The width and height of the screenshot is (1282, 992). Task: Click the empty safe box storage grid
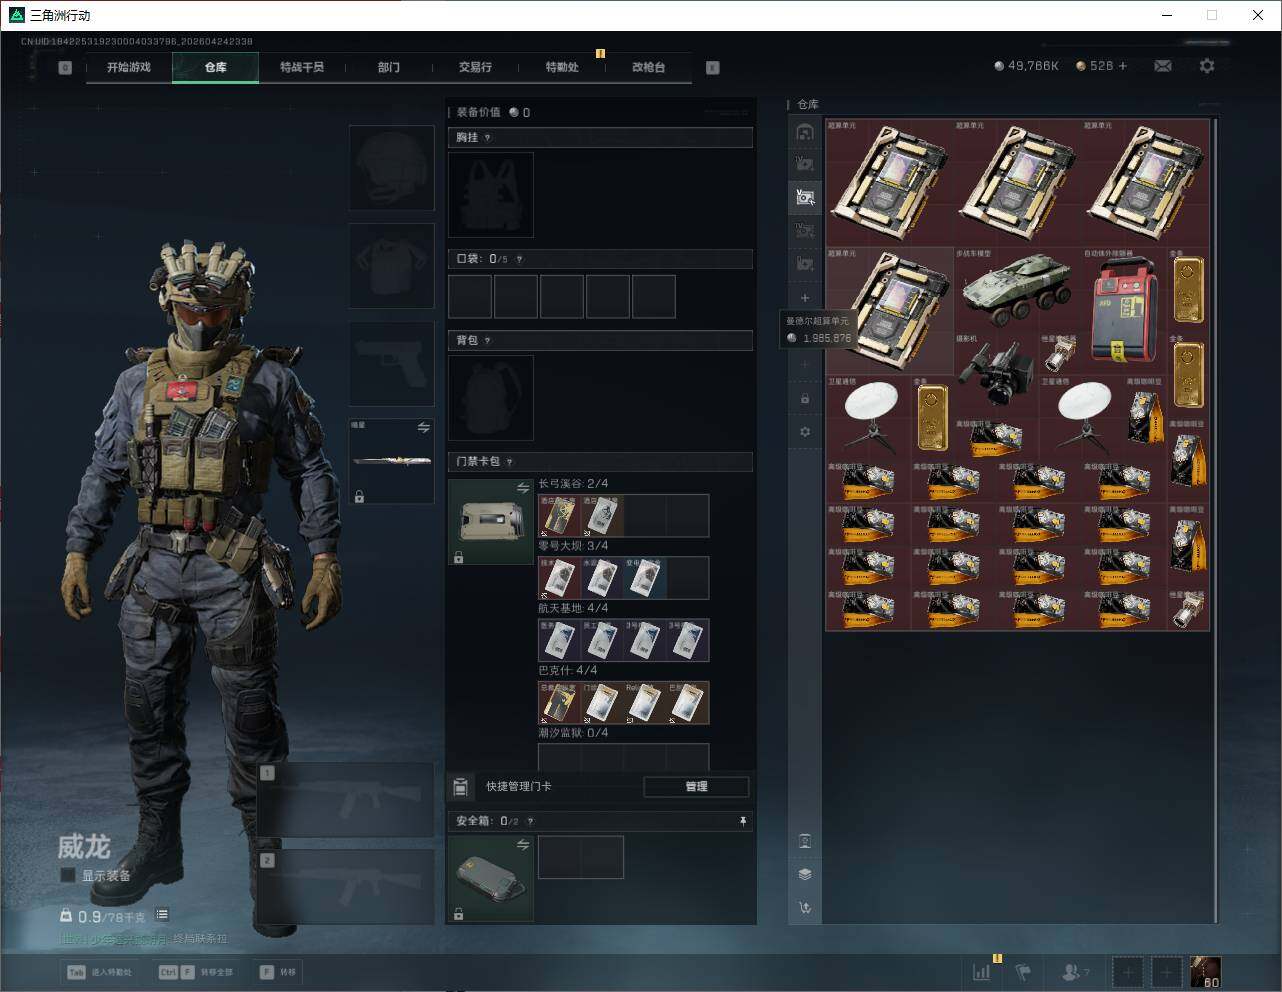click(581, 857)
